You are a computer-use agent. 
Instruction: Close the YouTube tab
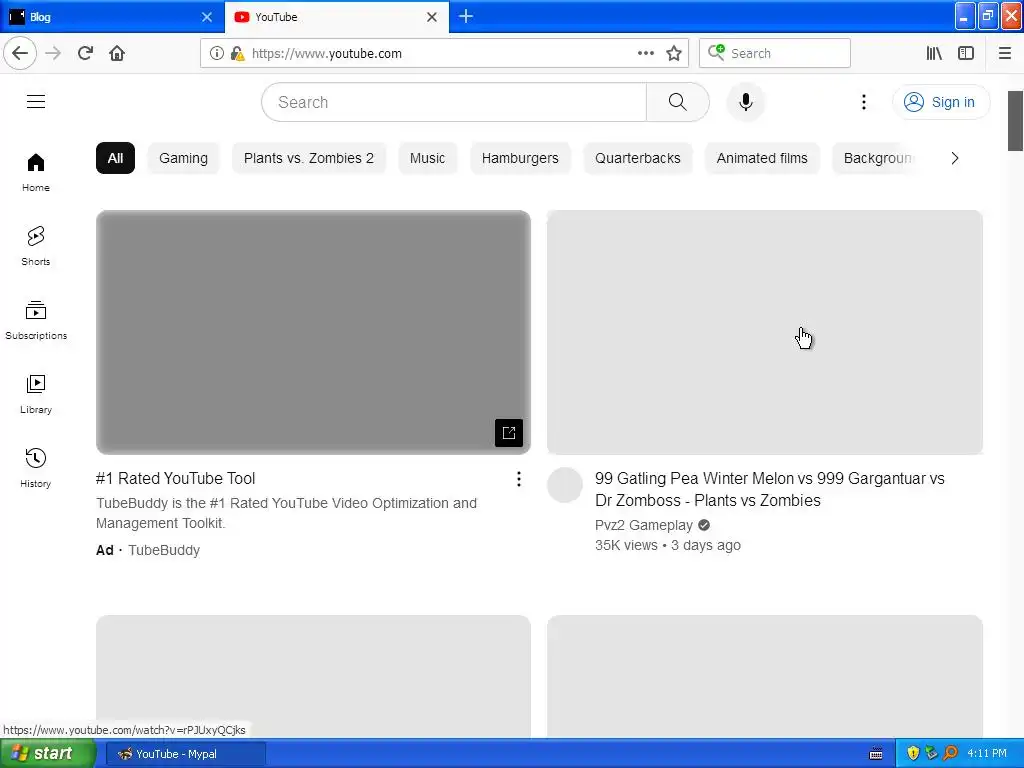click(x=432, y=17)
